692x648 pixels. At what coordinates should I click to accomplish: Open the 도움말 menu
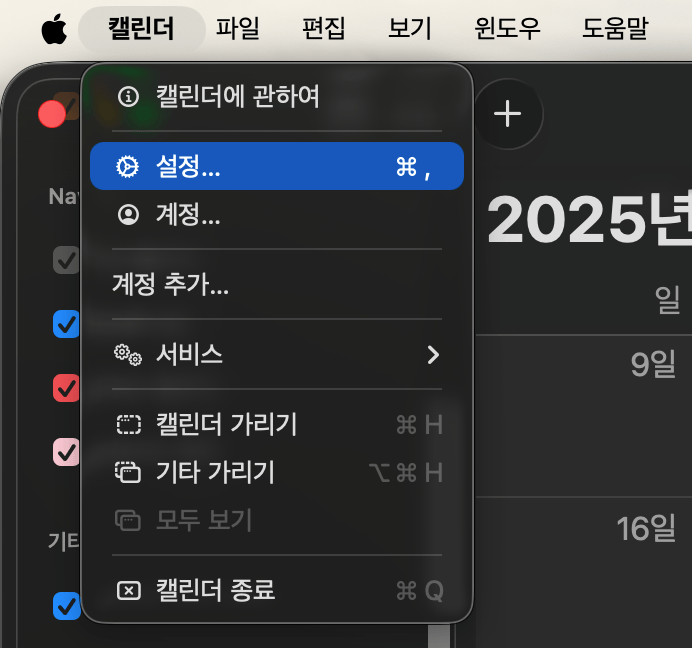point(614,29)
